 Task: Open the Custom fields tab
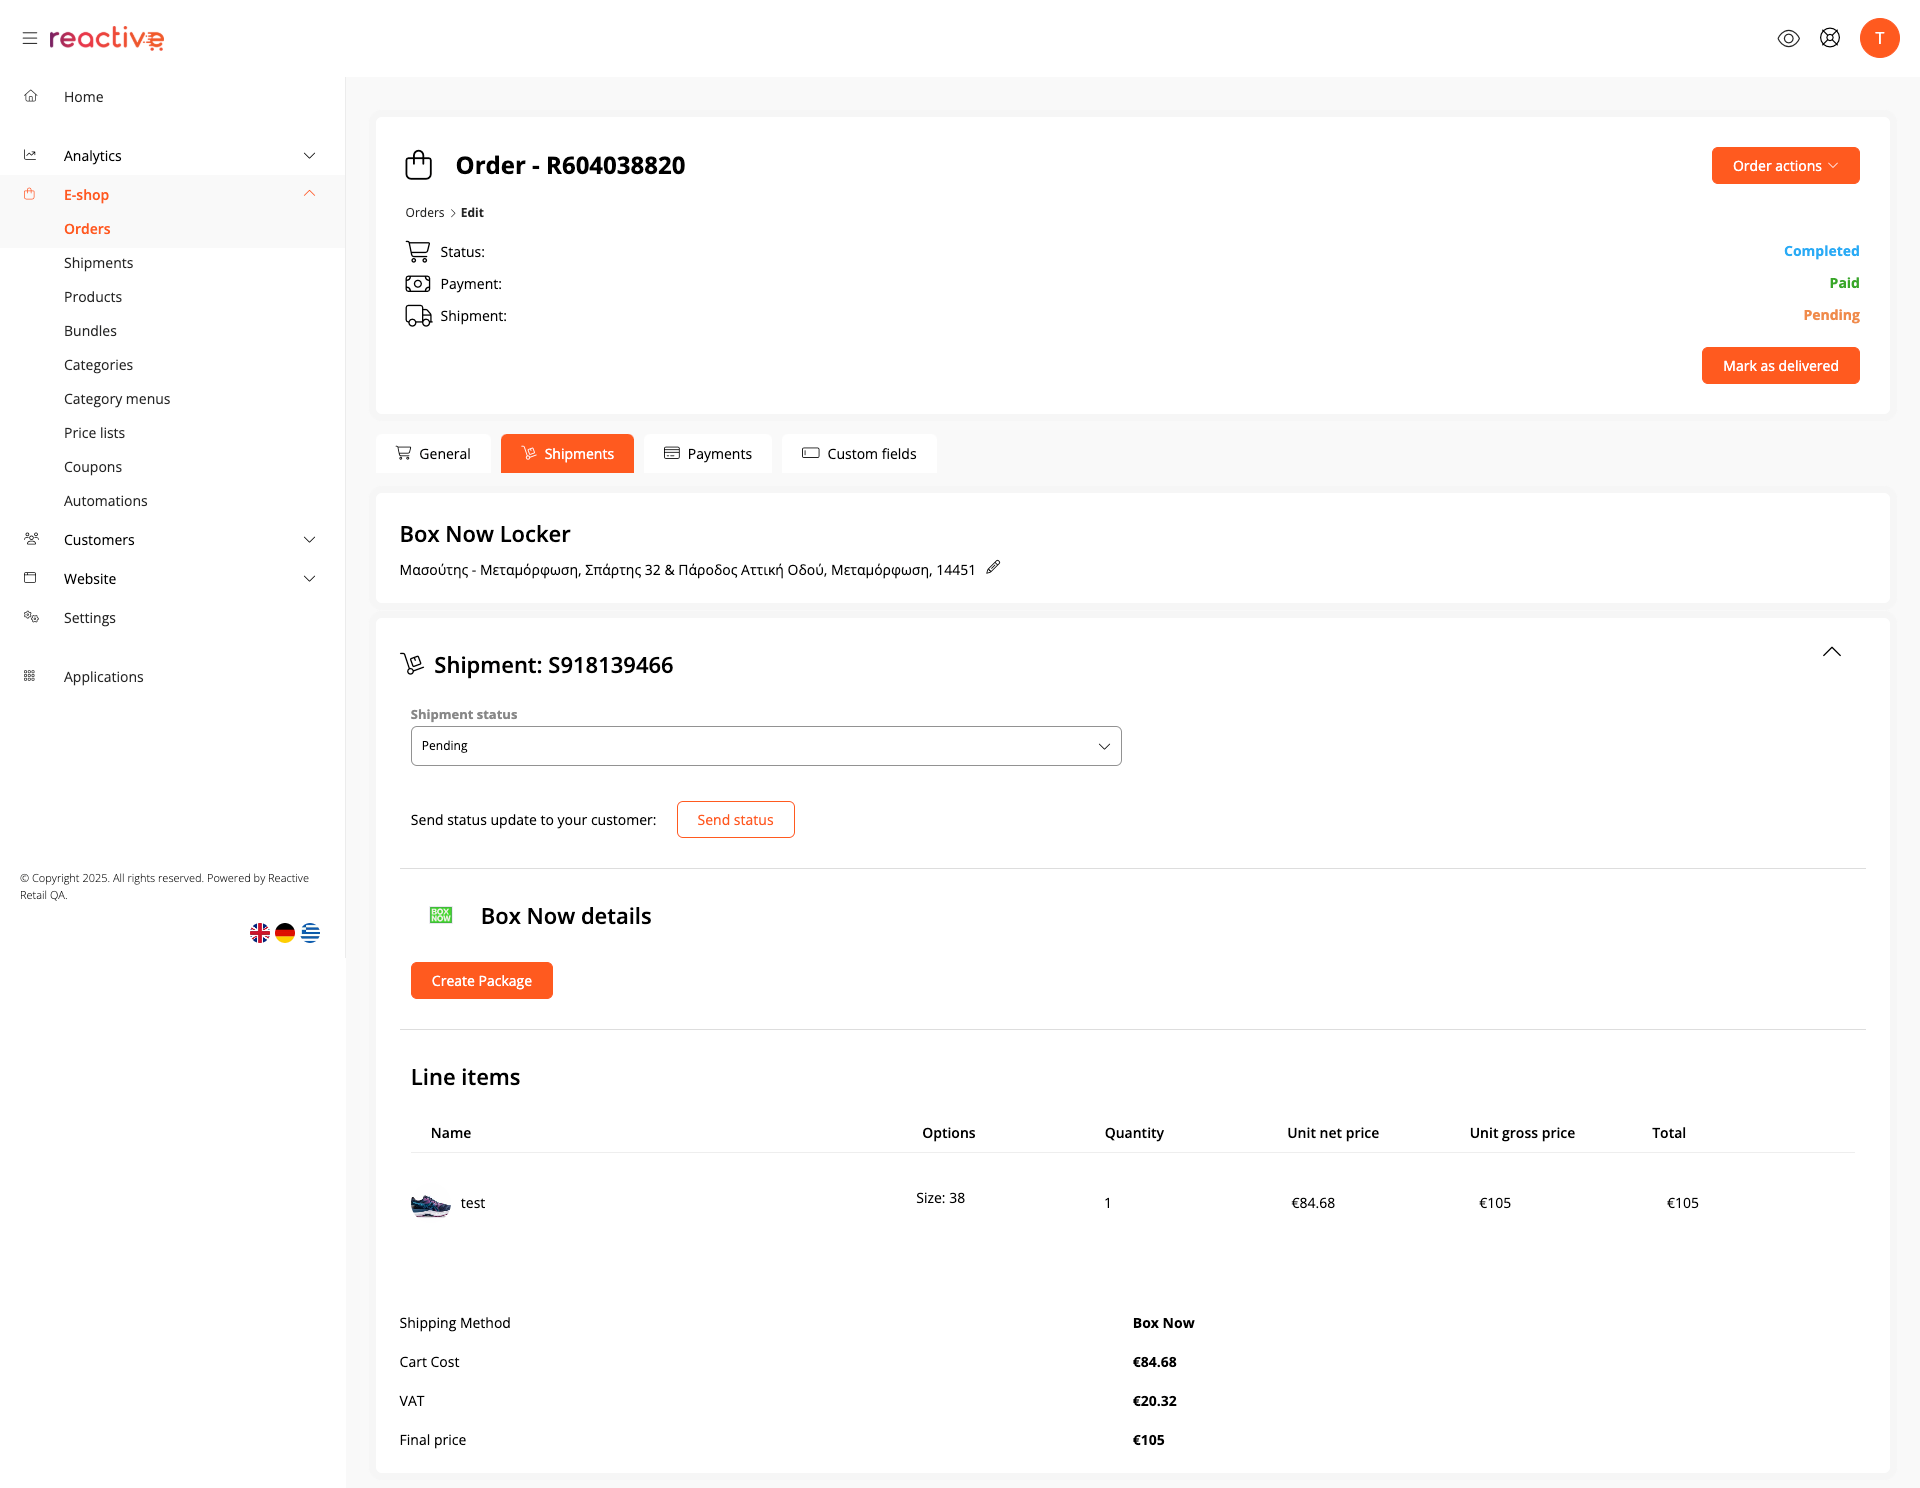(859, 454)
